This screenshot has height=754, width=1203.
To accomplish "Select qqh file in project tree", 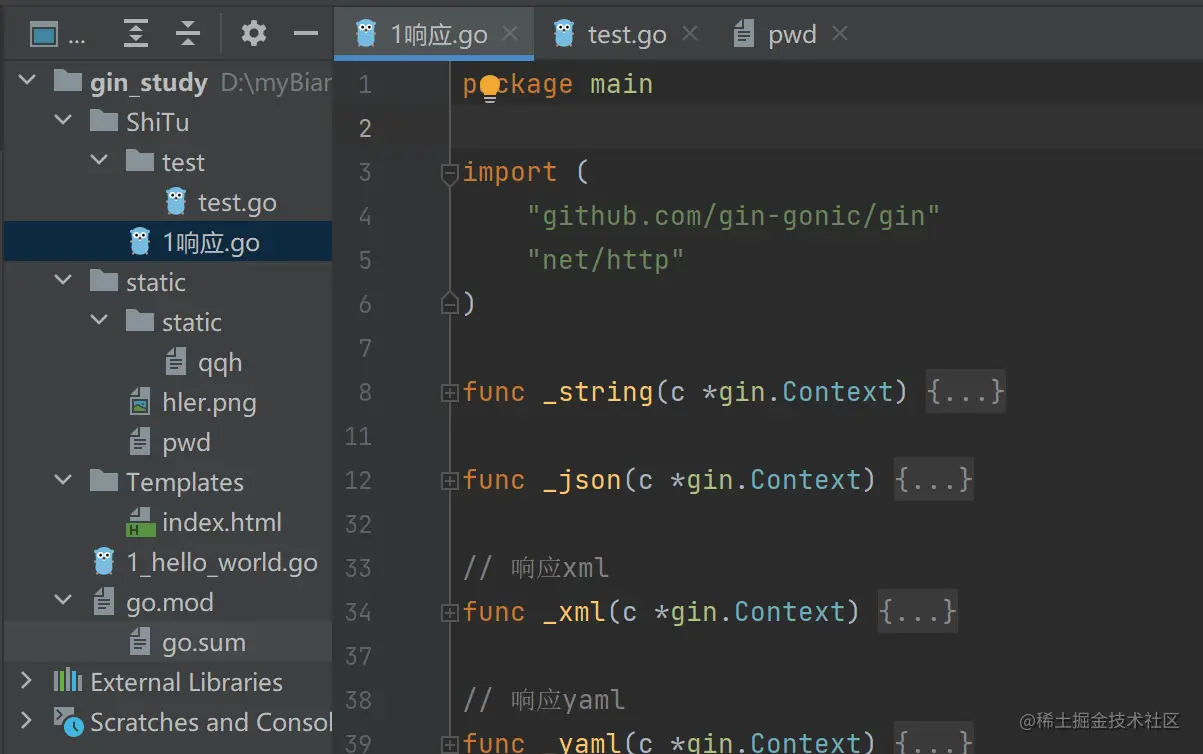I will coord(220,363).
